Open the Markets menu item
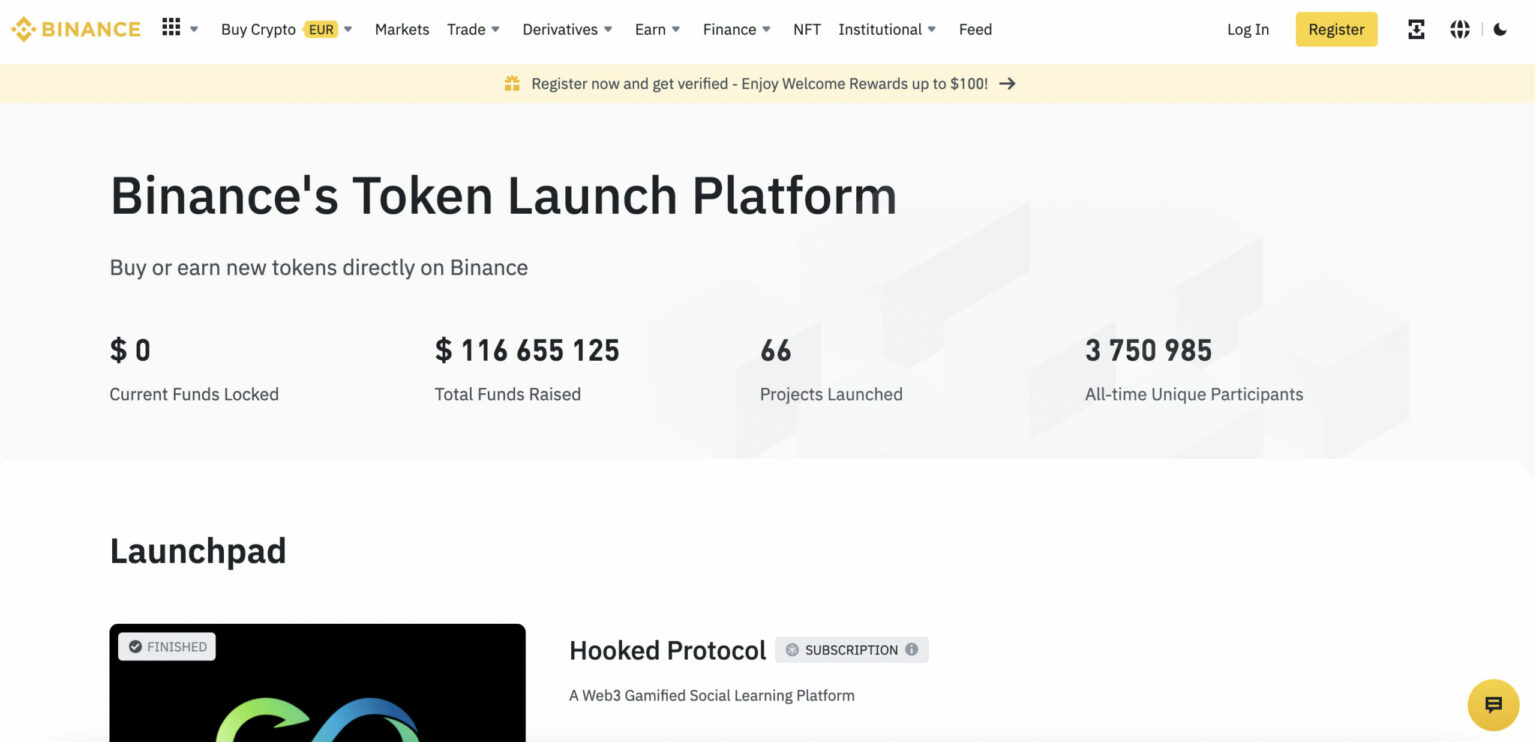1536x742 pixels. (401, 29)
